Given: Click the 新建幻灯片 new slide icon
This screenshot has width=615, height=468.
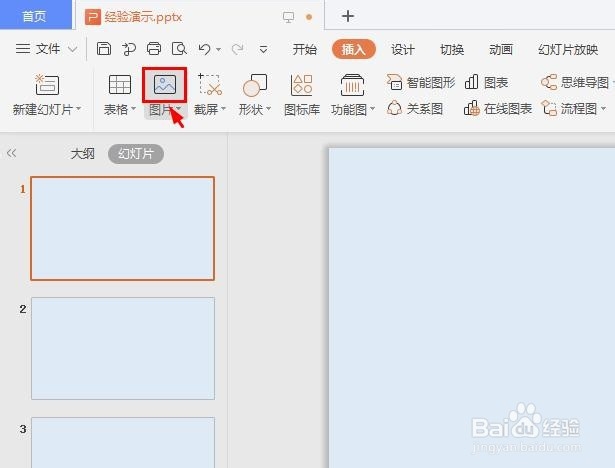Looking at the screenshot, I should click(x=47, y=85).
